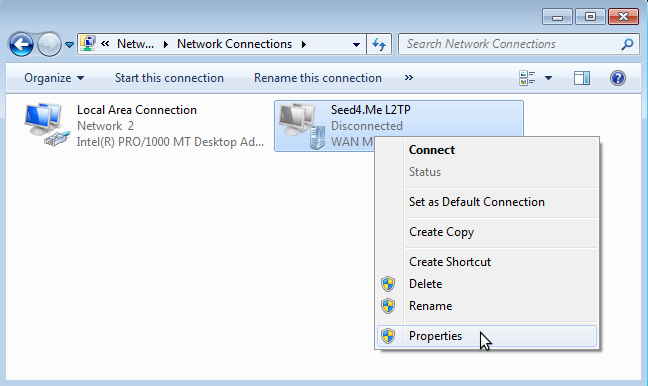Toggle the preview pane button
Viewport: 648px width, 386px height.
pos(581,78)
